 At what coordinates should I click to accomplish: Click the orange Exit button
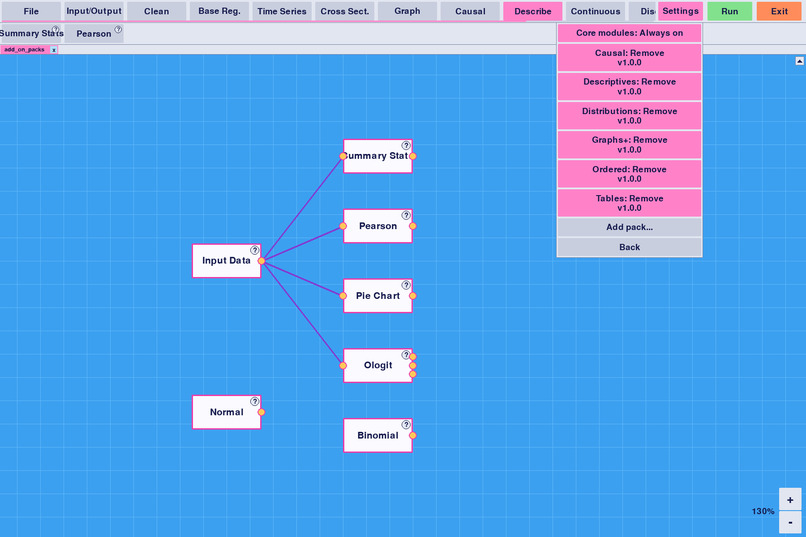point(779,11)
